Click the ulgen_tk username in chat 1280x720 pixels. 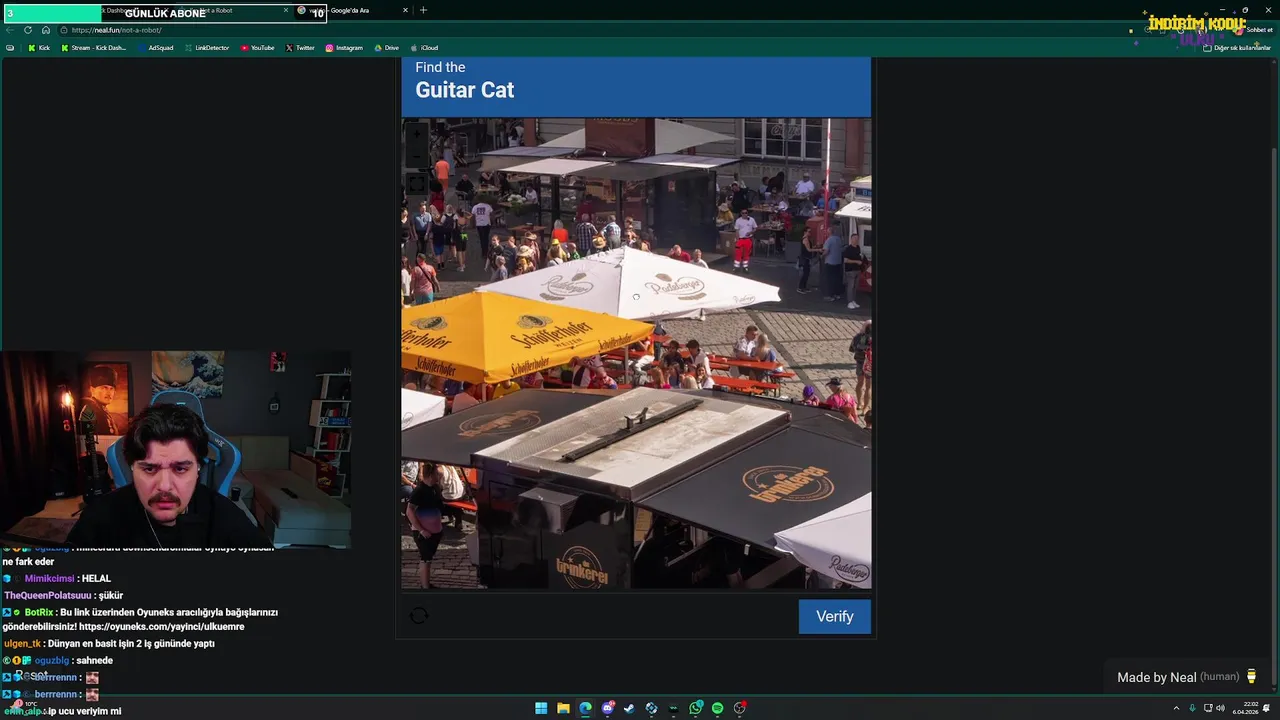click(x=22, y=644)
